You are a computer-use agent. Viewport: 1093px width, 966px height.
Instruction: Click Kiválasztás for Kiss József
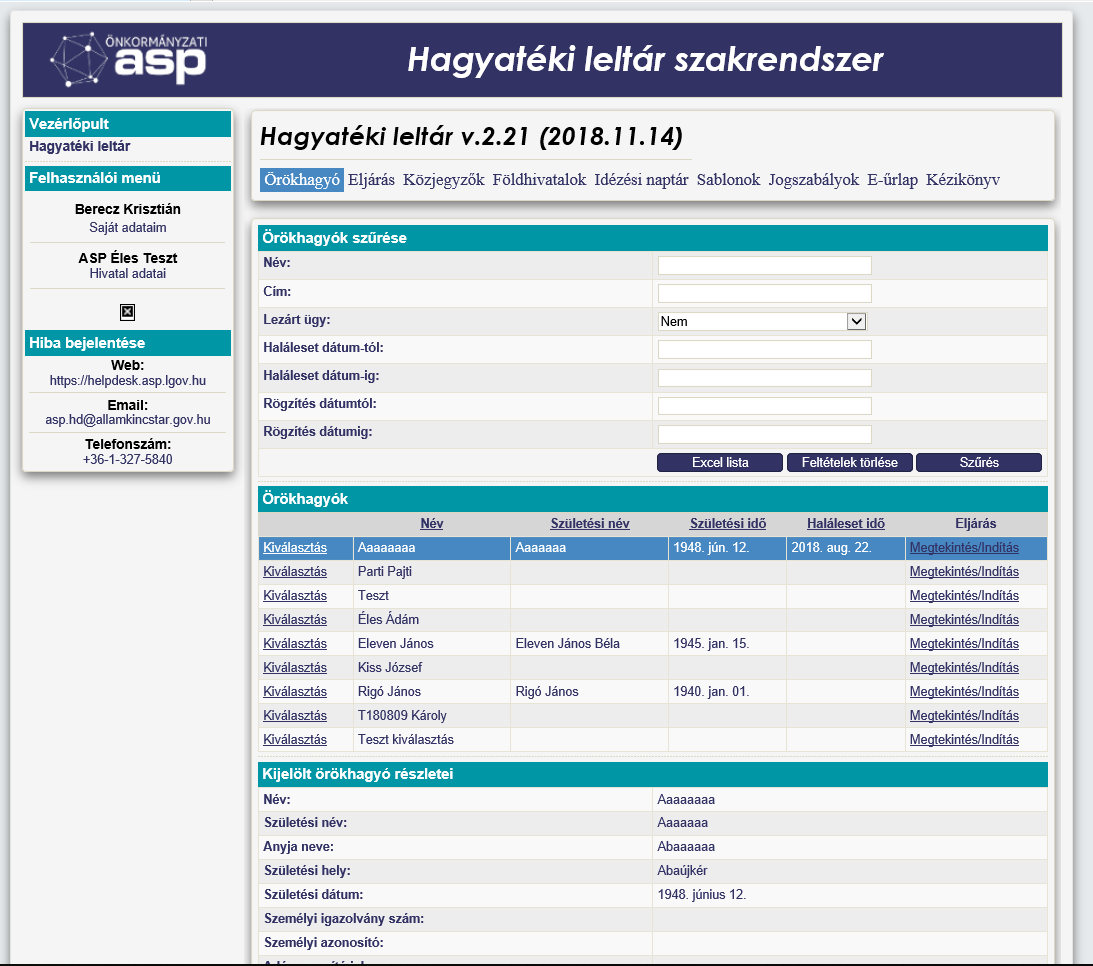coord(295,668)
